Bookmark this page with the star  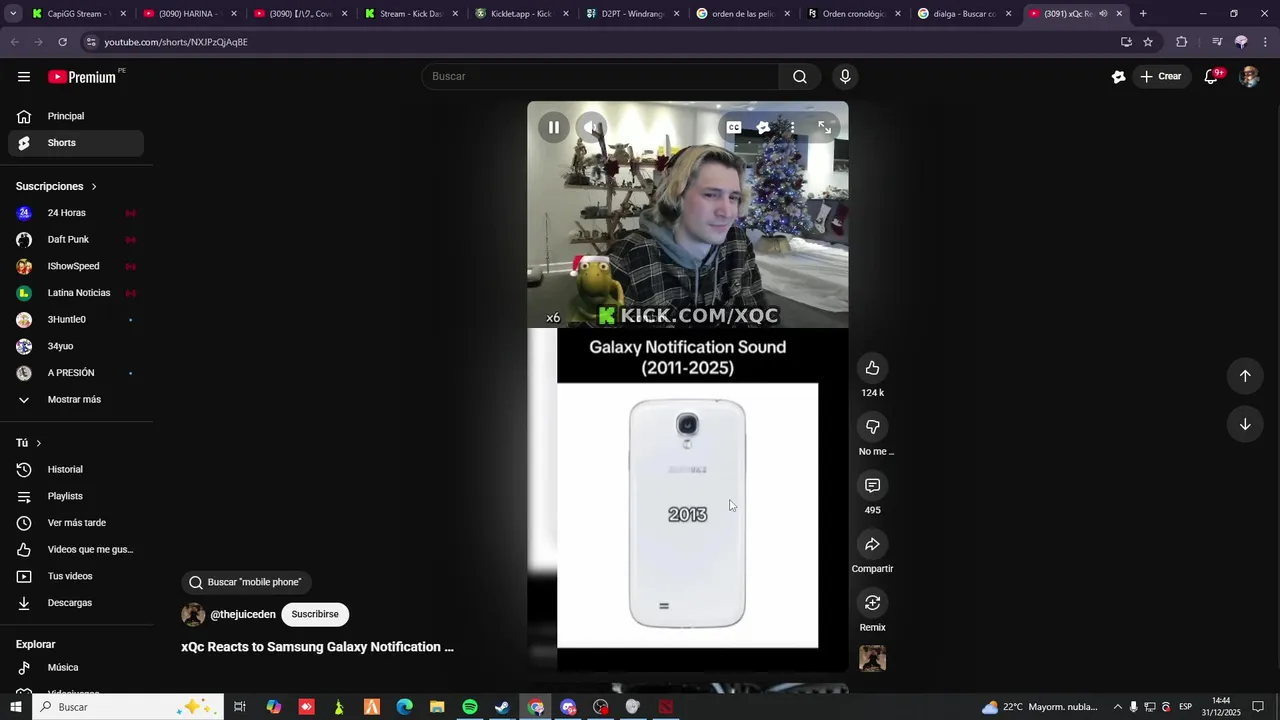coord(1148,42)
